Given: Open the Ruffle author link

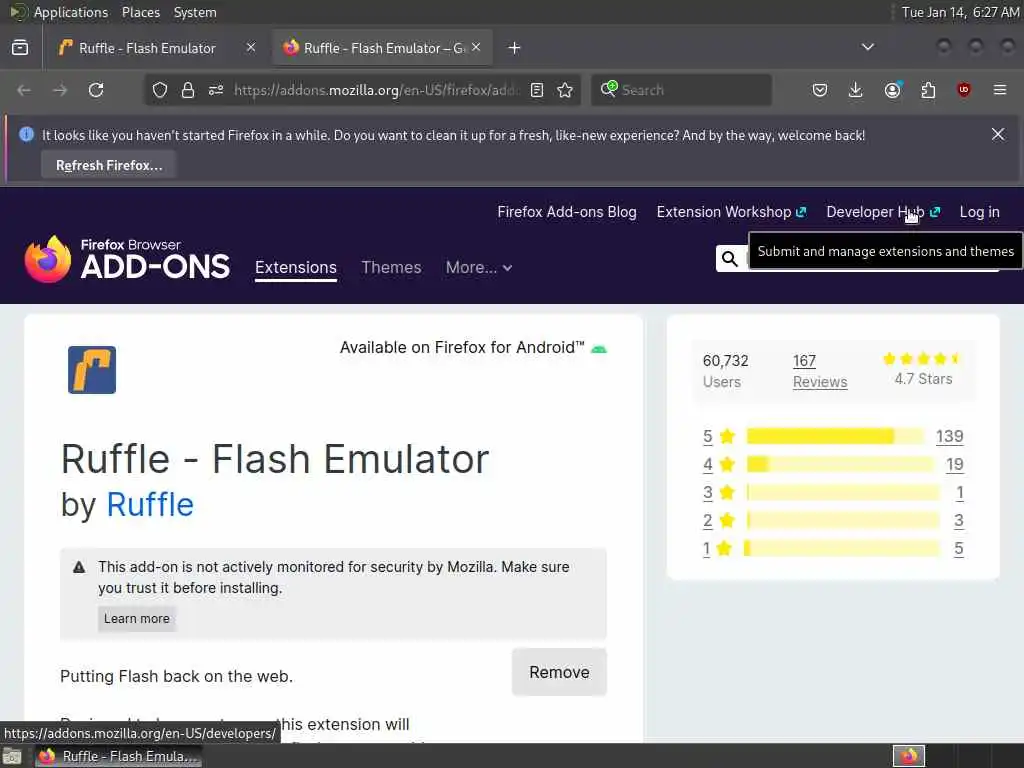Looking at the screenshot, I should pyautogui.click(x=150, y=505).
